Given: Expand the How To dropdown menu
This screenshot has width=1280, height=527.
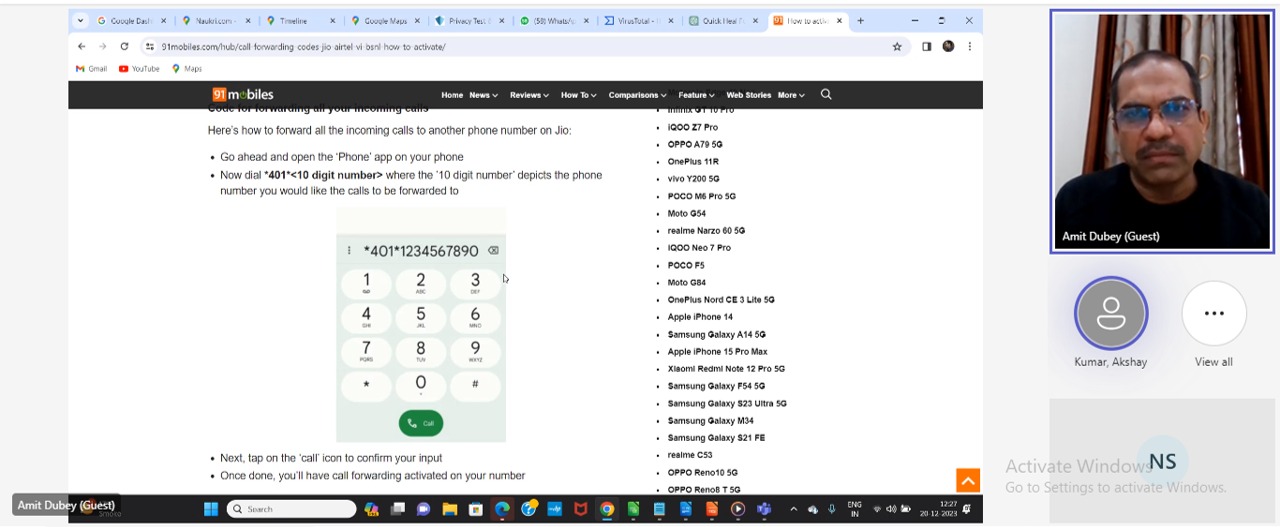Looking at the screenshot, I should pyautogui.click(x=578, y=95).
